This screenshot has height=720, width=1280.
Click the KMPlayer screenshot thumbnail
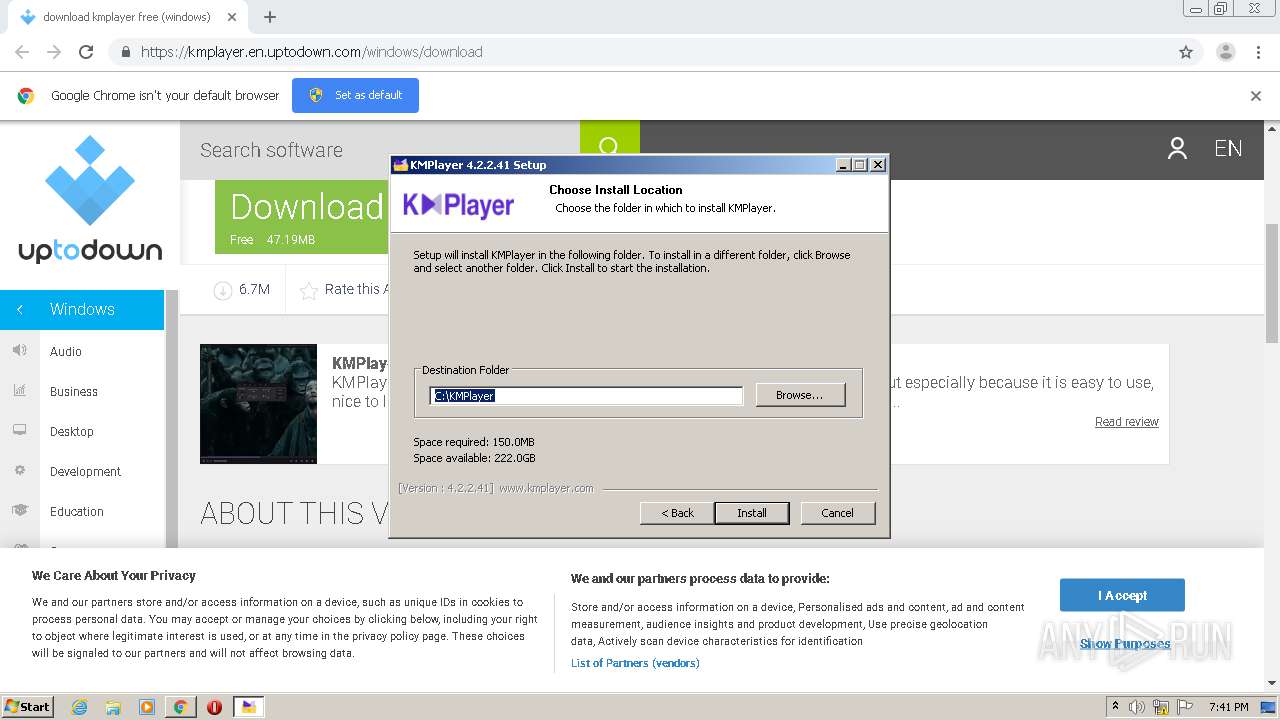coord(258,404)
